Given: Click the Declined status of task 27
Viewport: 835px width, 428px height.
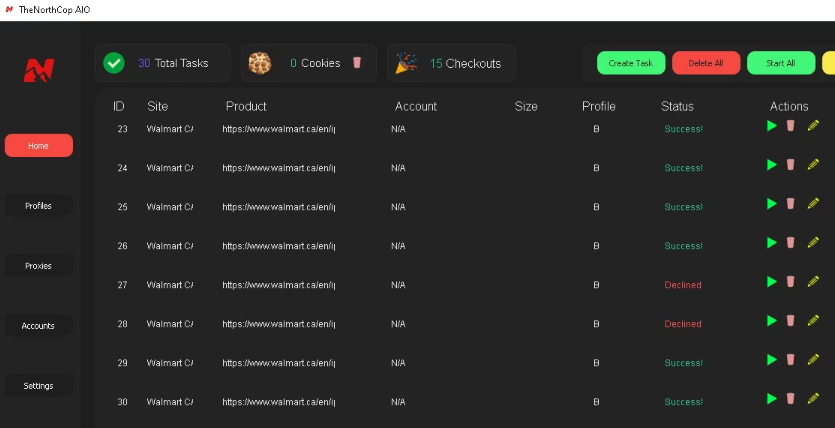Looking at the screenshot, I should pos(683,285).
